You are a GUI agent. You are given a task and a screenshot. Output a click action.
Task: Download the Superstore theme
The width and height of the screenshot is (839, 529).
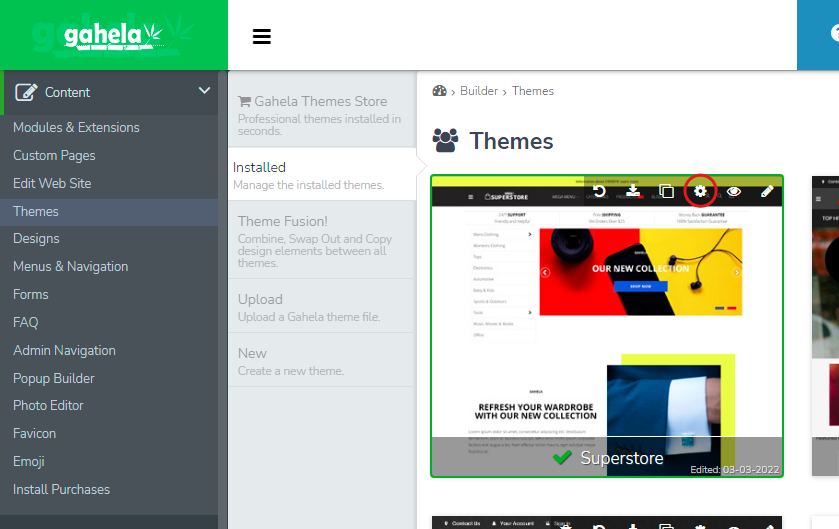[633, 191]
